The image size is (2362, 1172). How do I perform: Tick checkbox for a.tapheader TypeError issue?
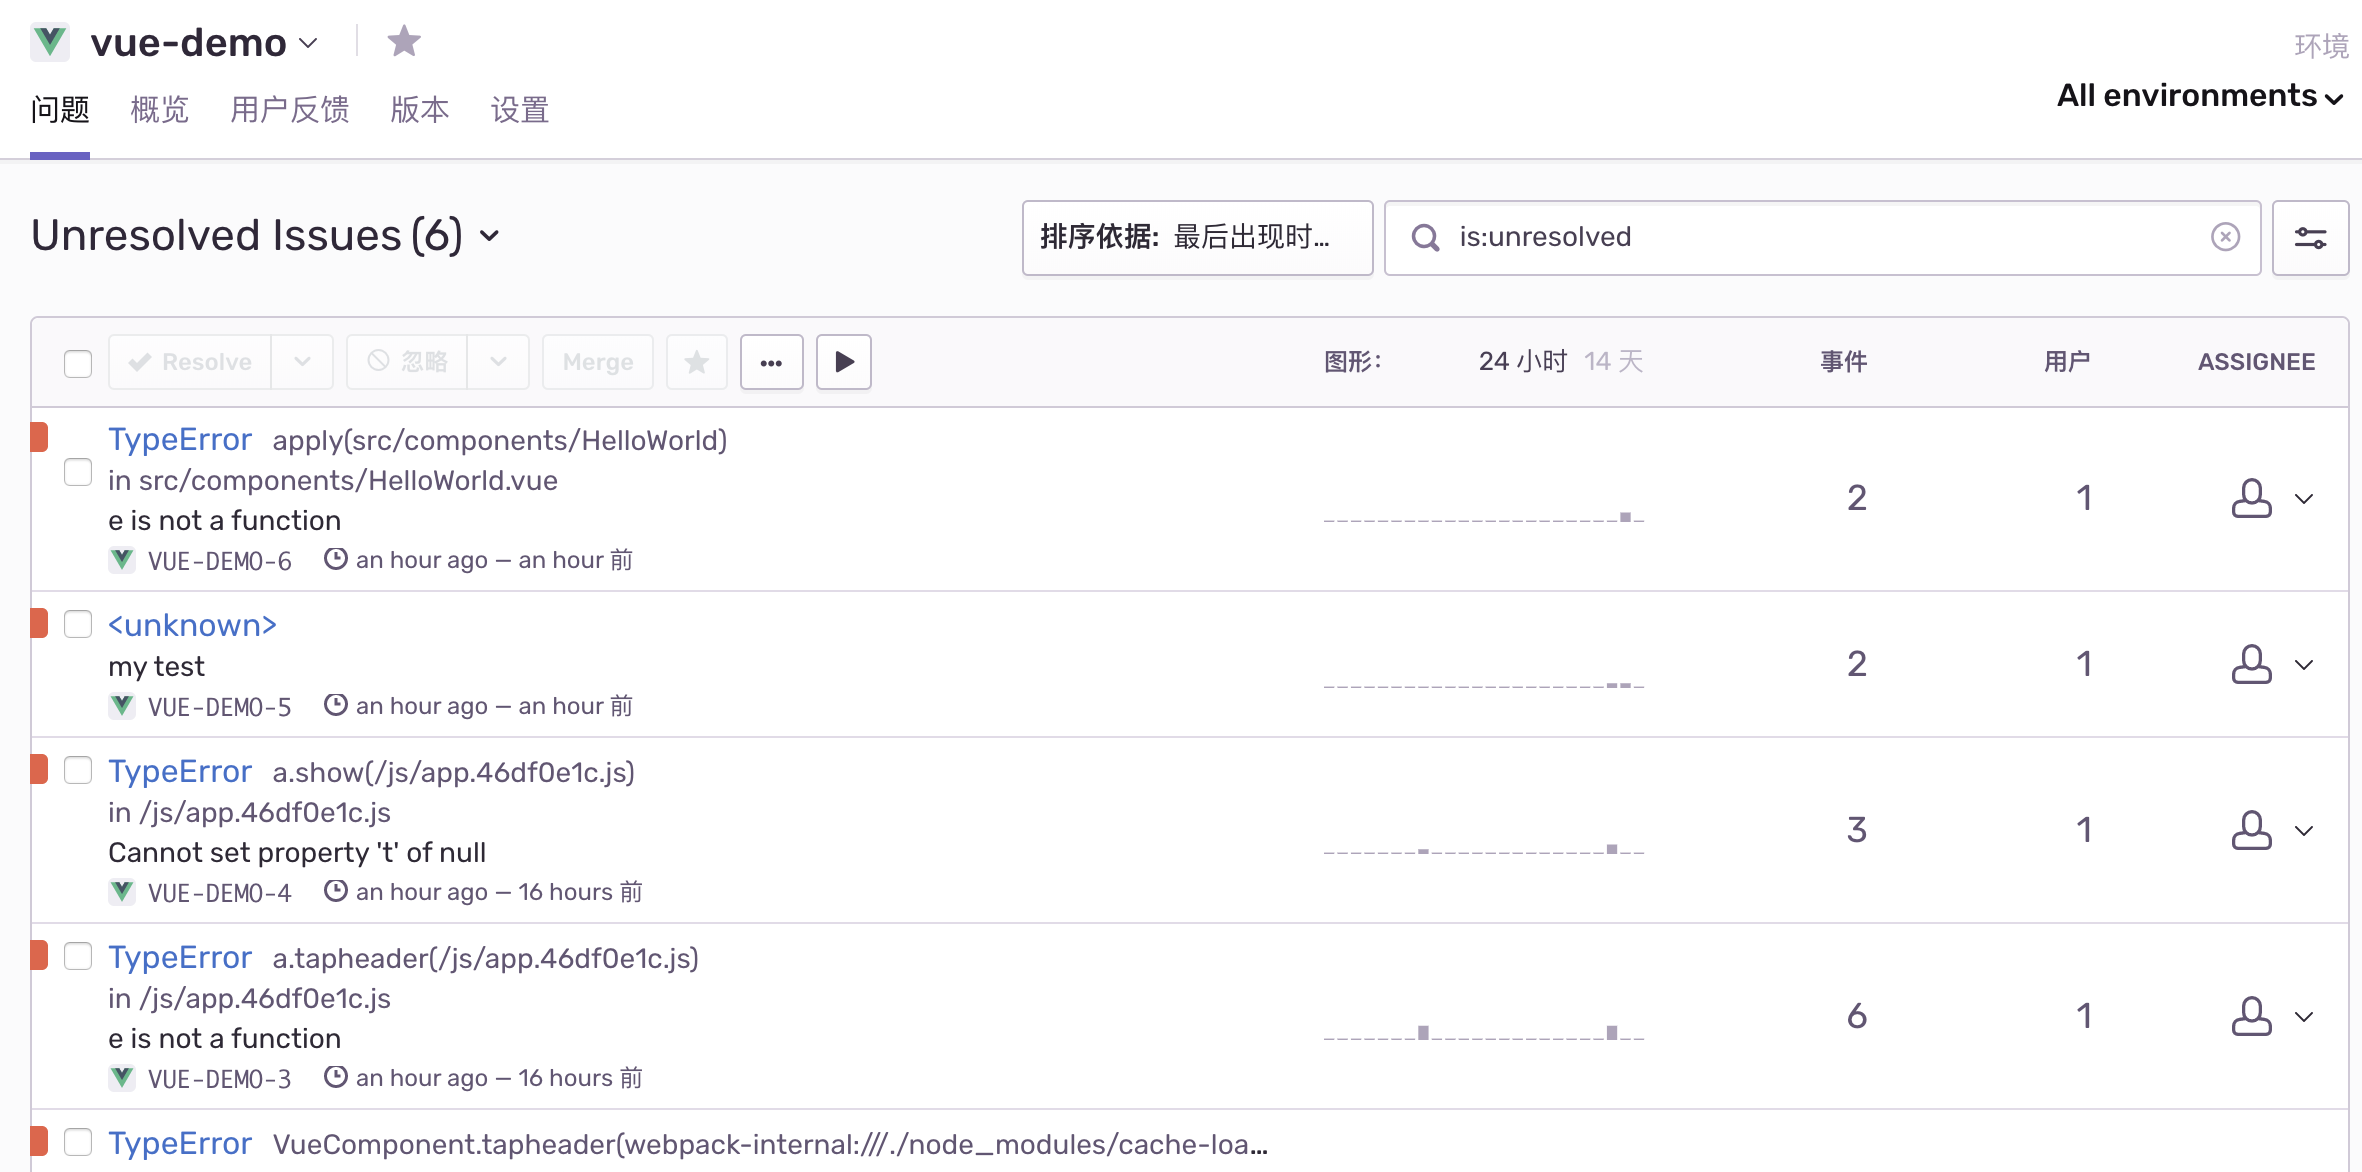click(78, 956)
